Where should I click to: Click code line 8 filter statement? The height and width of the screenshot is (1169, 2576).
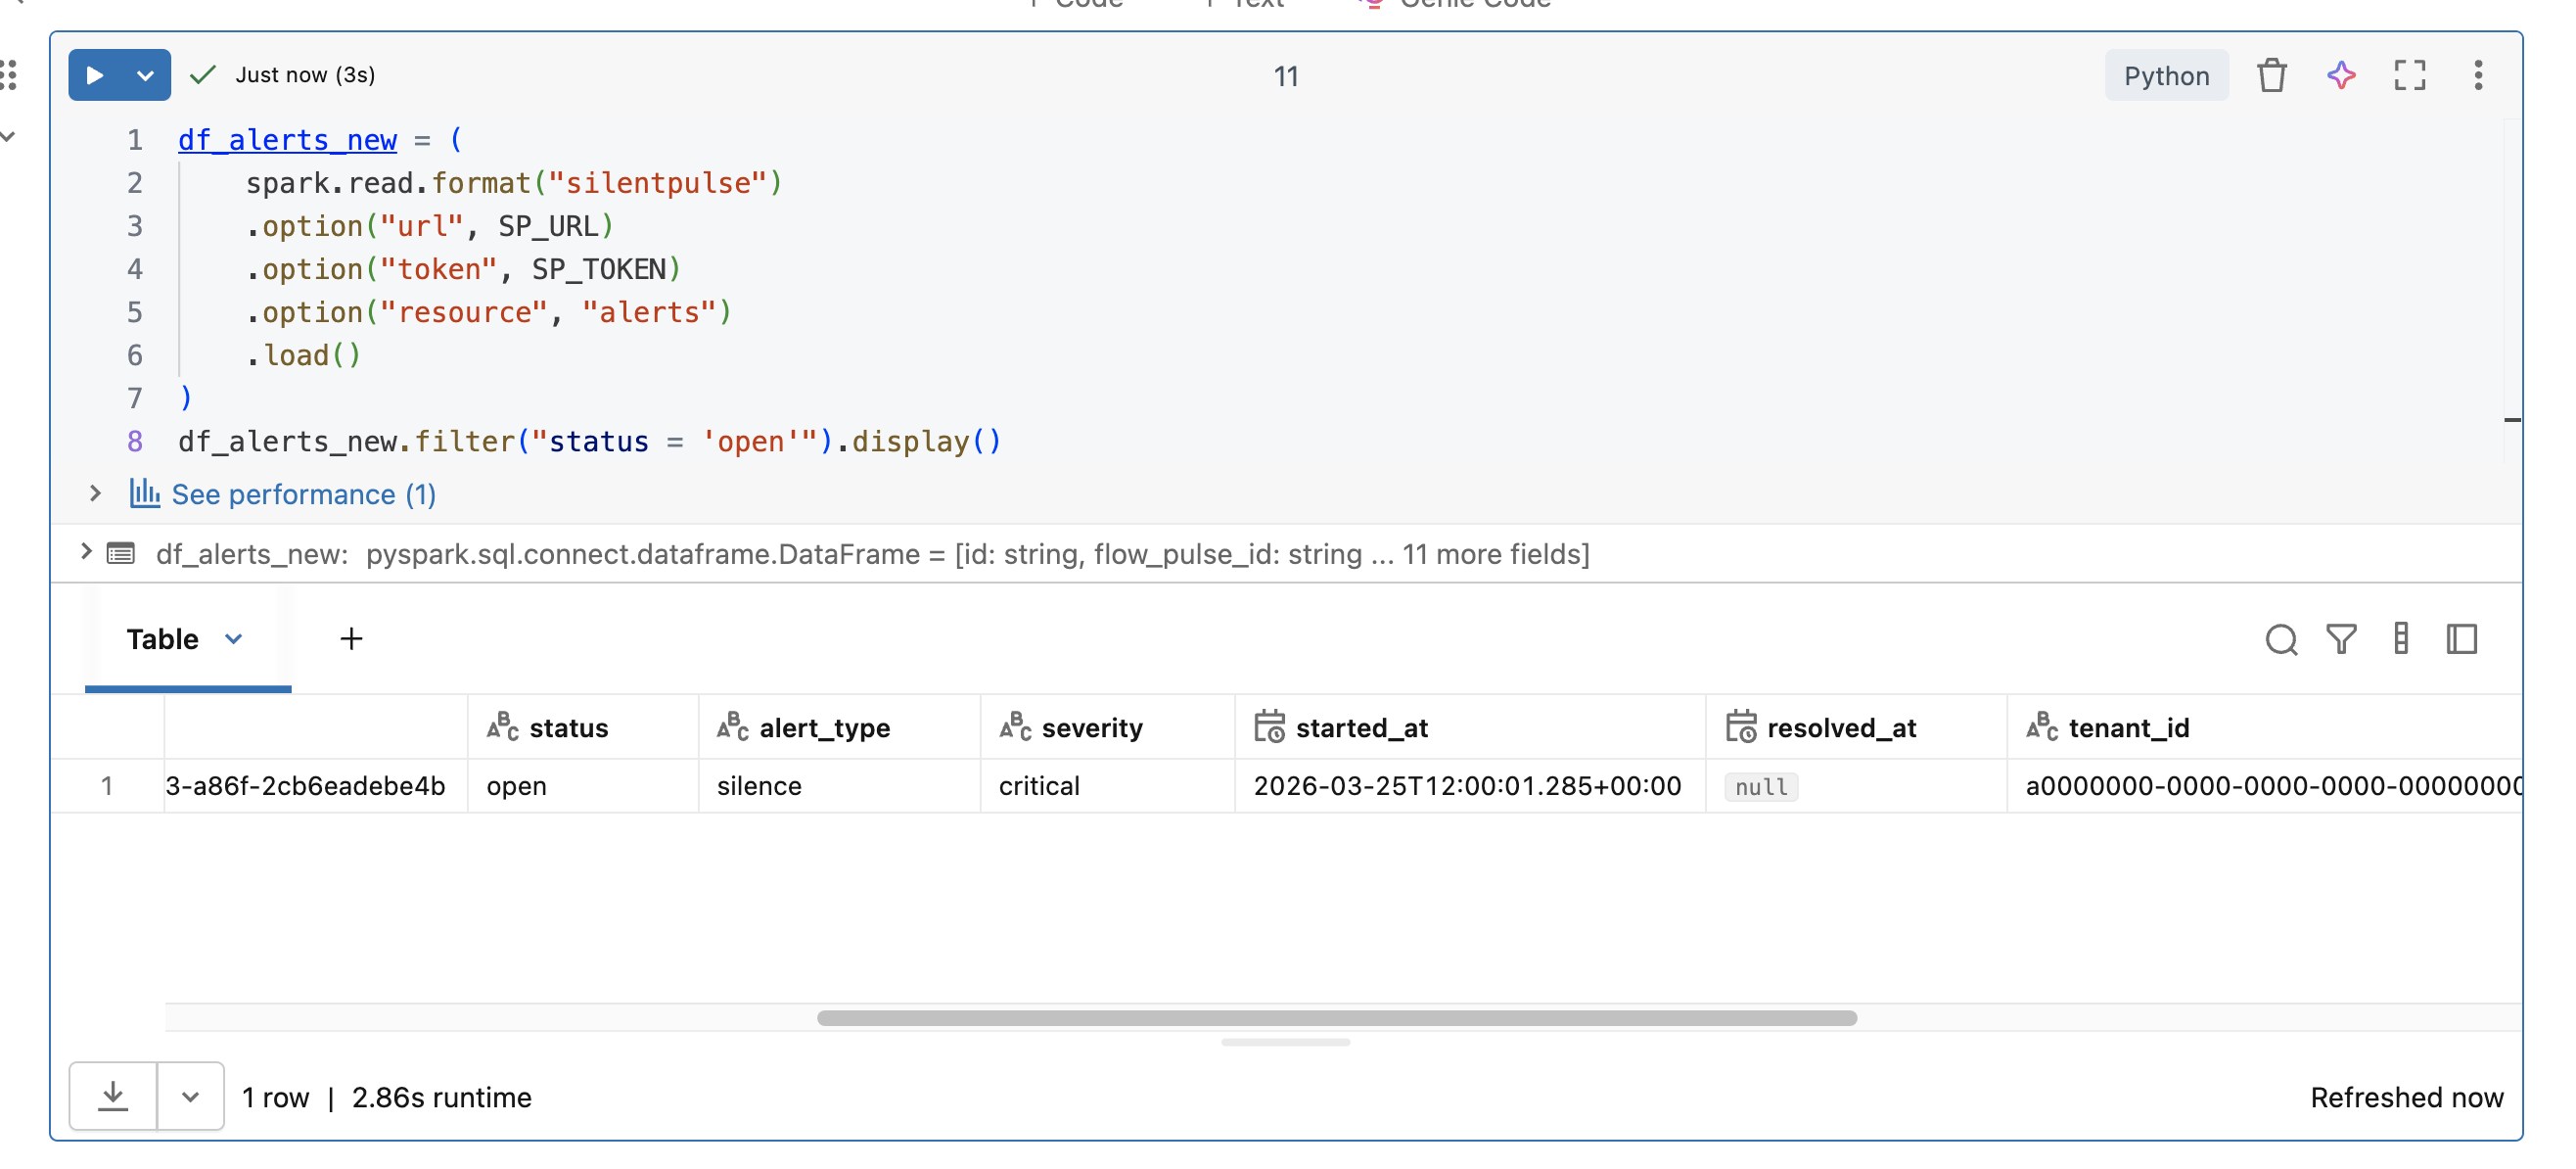[x=590, y=441]
